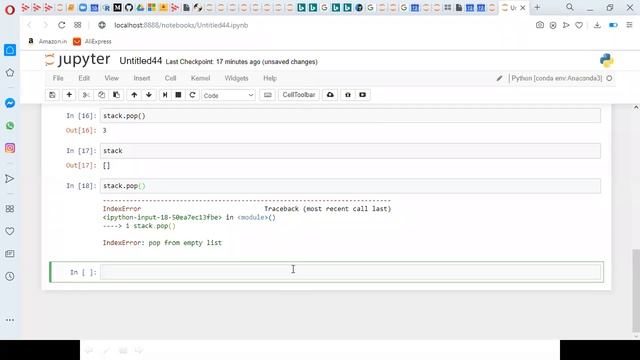640x360 pixels.
Task: Click the notebook vertical scrollbar
Action: [636, 290]
